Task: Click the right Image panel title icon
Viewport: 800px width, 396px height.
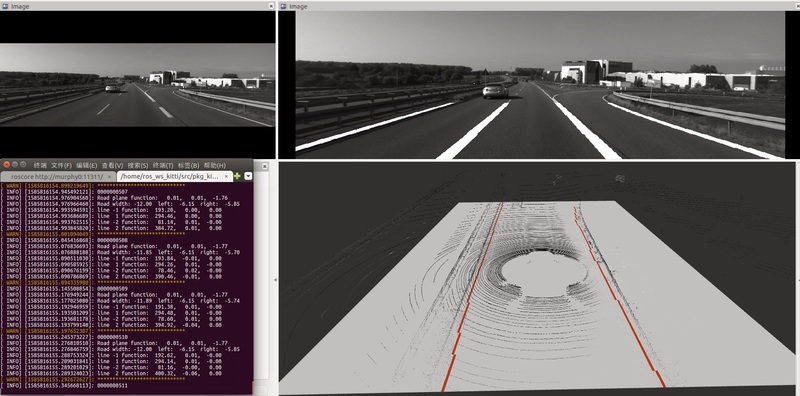Action: [283, 6]
